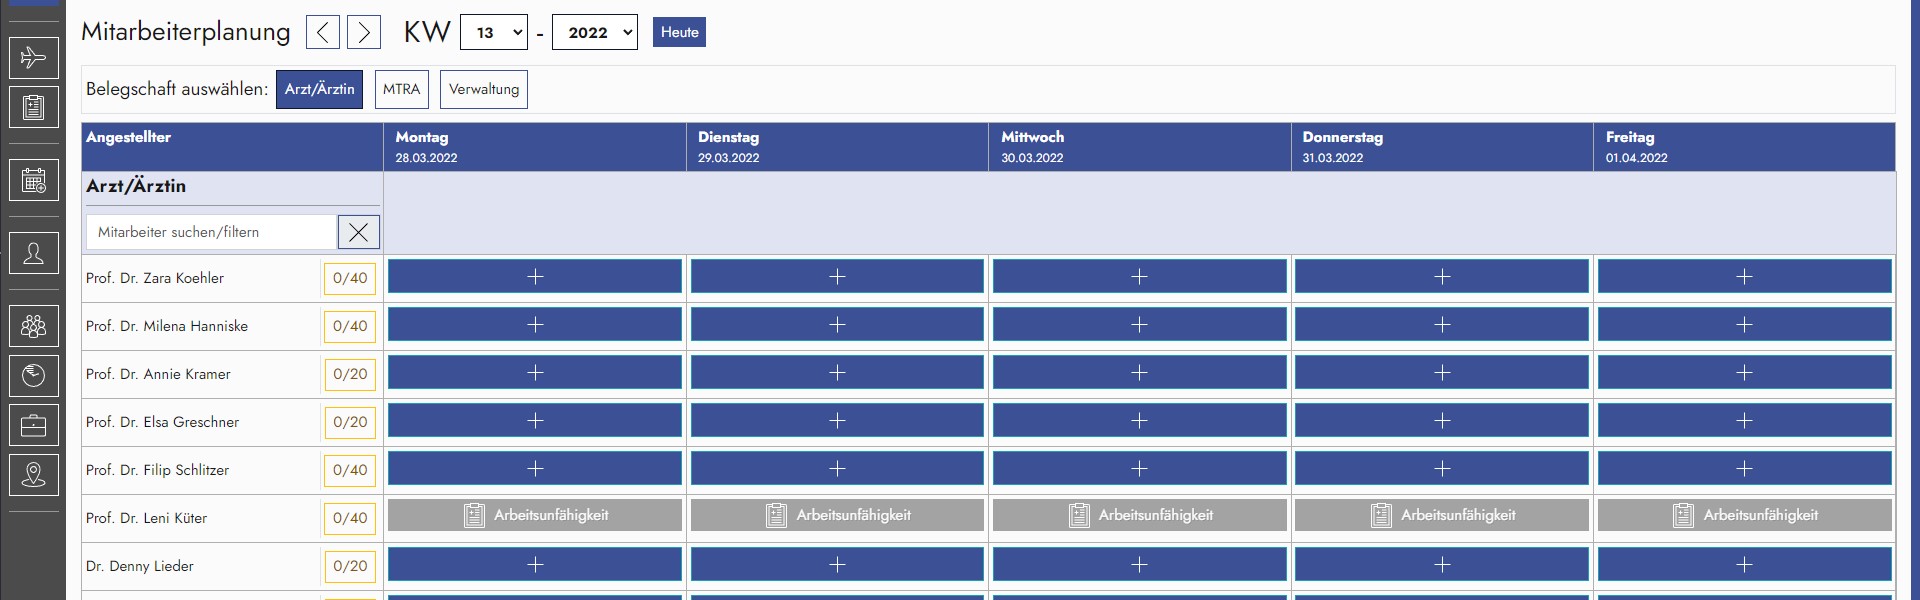Add Monday shift for Prof. Dr. Zara Koehler

[x=535, y=277]
